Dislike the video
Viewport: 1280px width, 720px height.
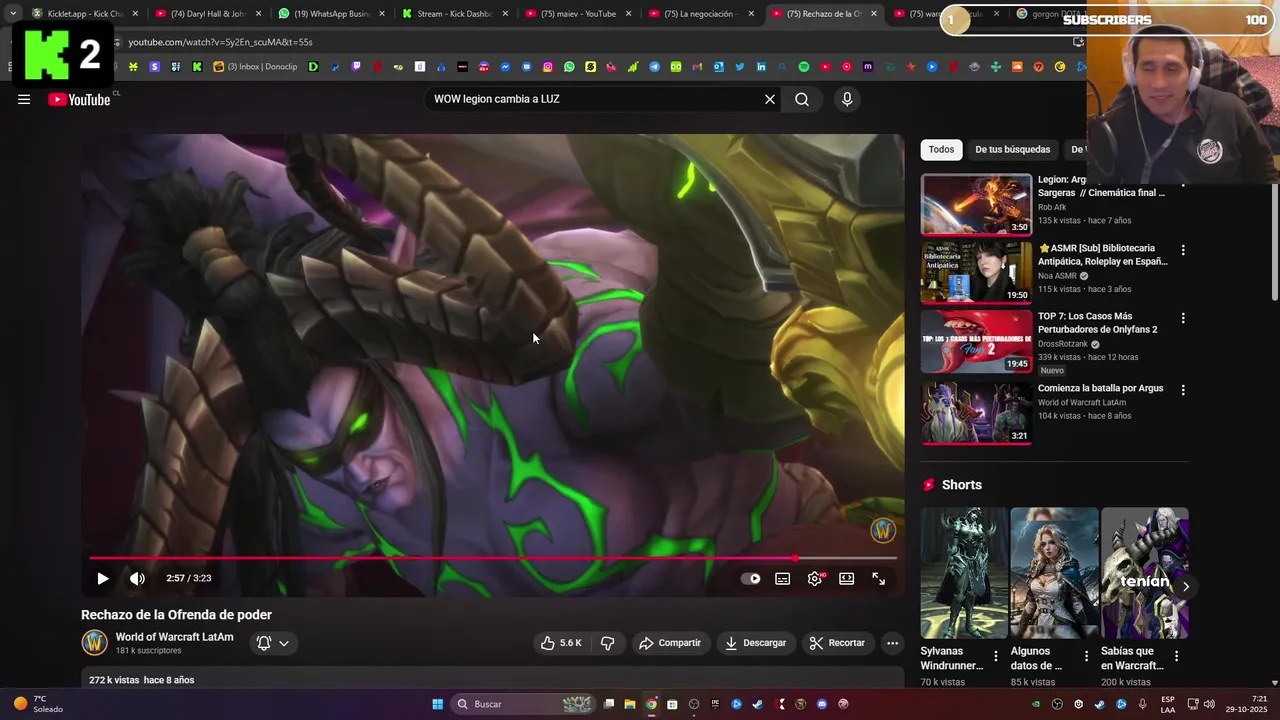click(x=607, y=643)
